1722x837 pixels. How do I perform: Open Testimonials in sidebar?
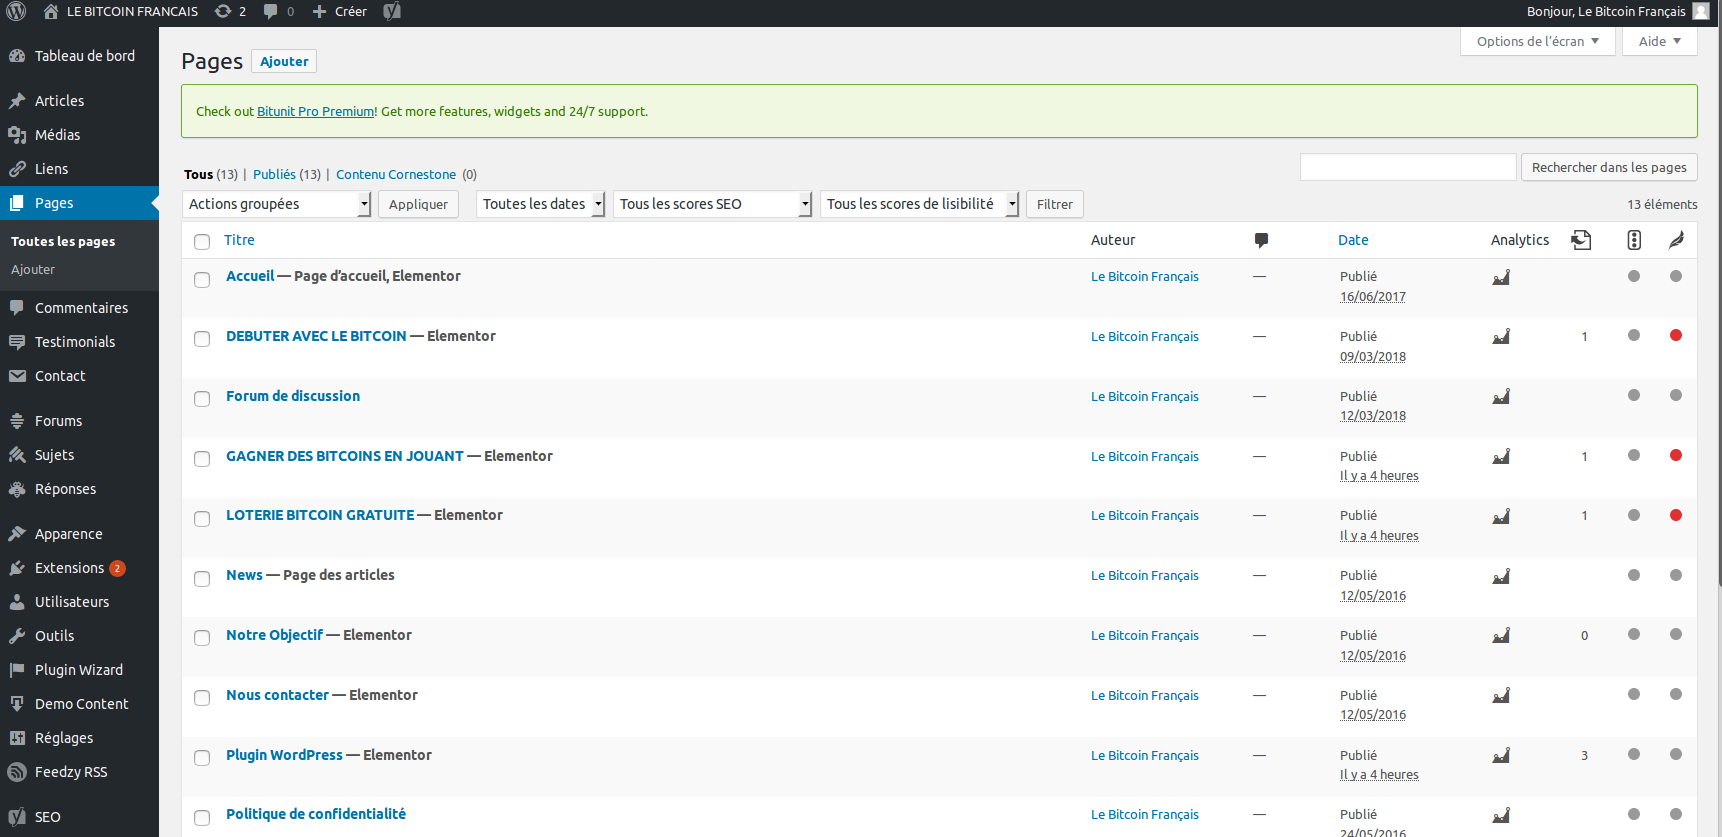tap(79, 342)
